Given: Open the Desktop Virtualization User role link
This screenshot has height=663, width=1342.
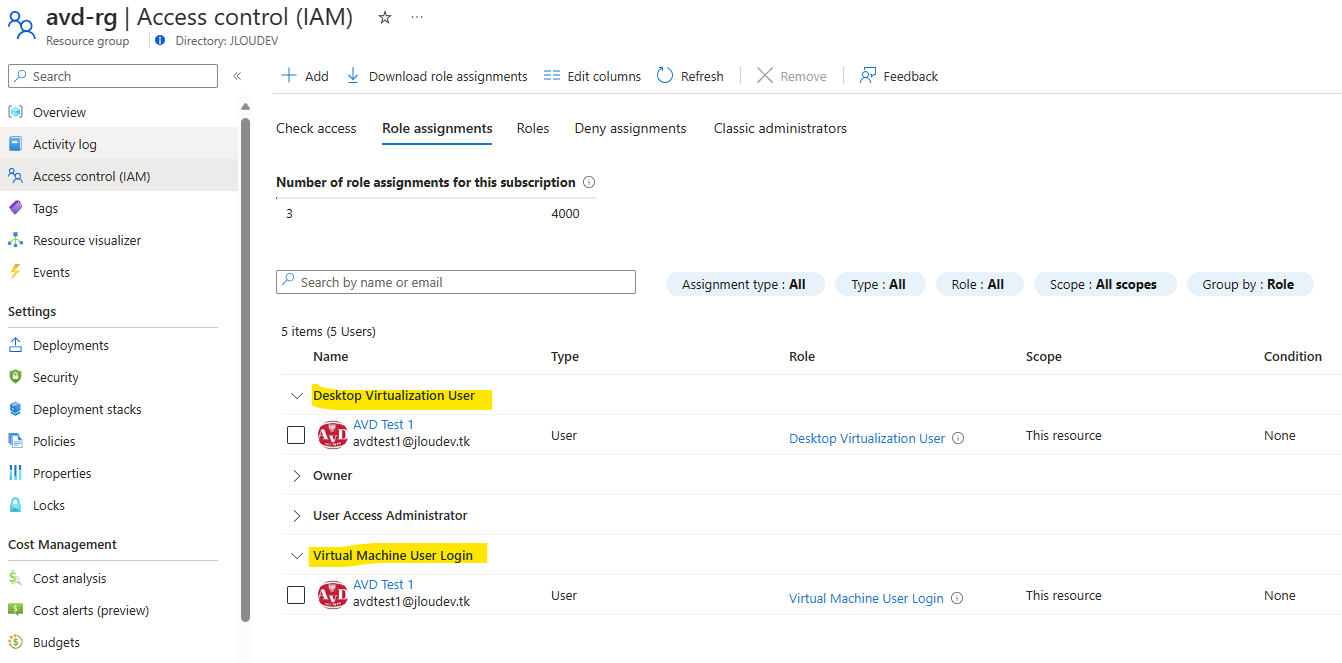Looking at the screenshot, I should click(x=867, y=438).
